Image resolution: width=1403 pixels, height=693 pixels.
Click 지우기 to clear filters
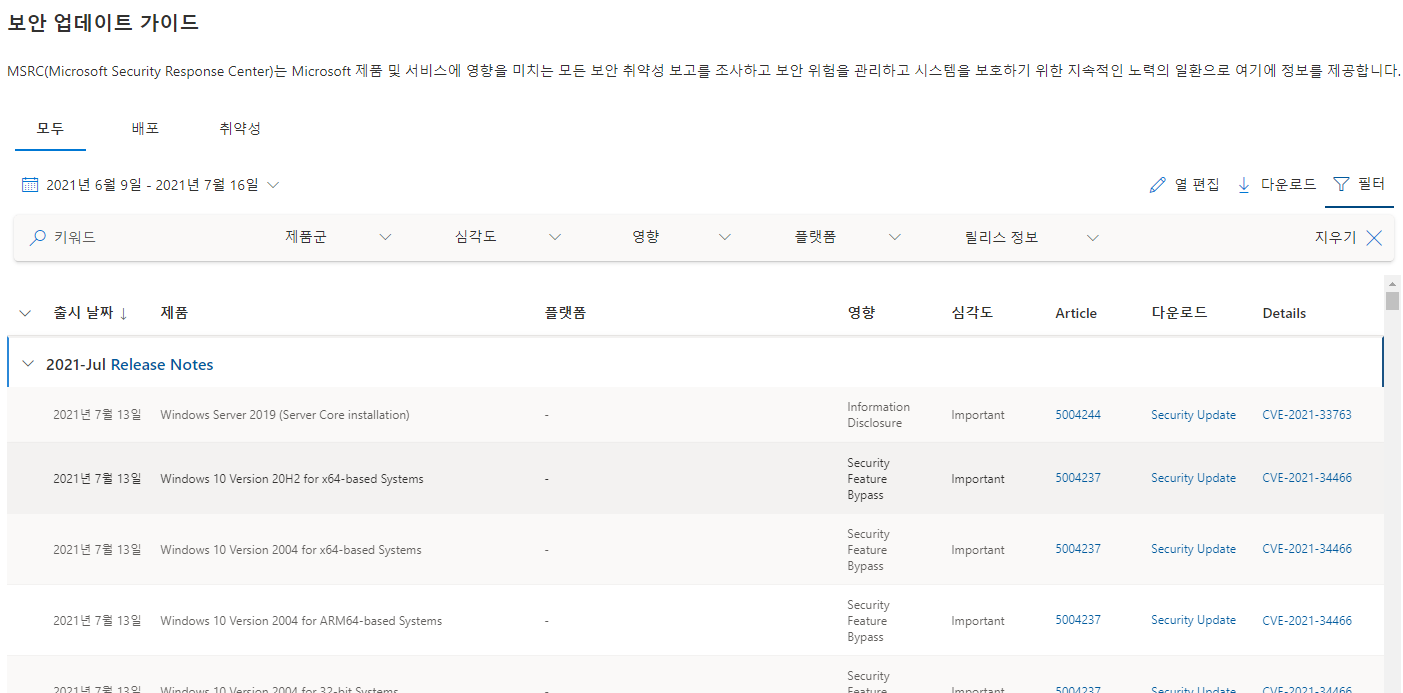1335,238
